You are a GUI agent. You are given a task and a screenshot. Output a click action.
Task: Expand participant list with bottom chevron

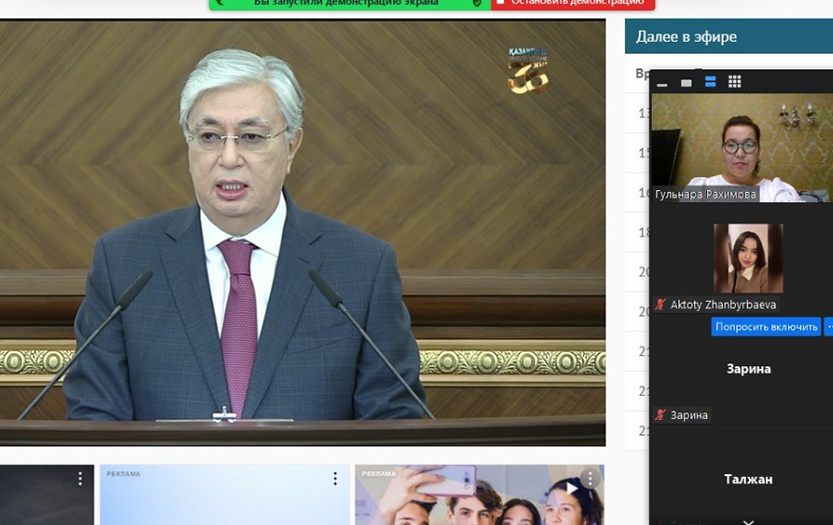[748, 520]
